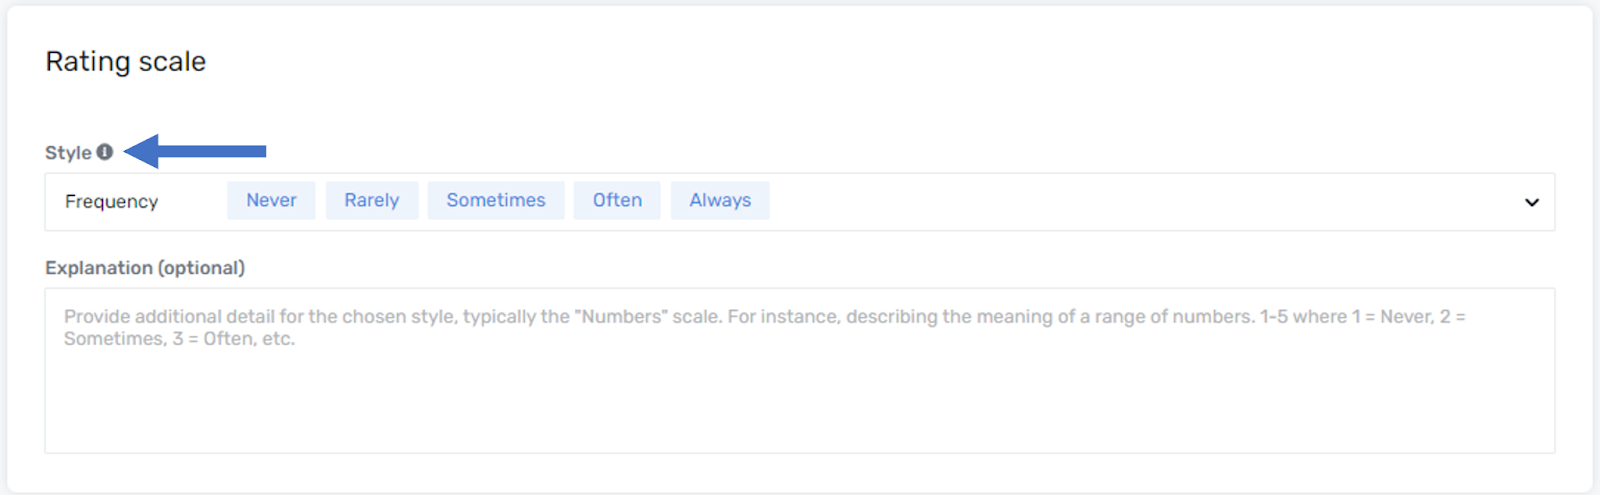Select the Always rating chip
The width and height of the screenshot is (1600, 495).
(720, 200)
